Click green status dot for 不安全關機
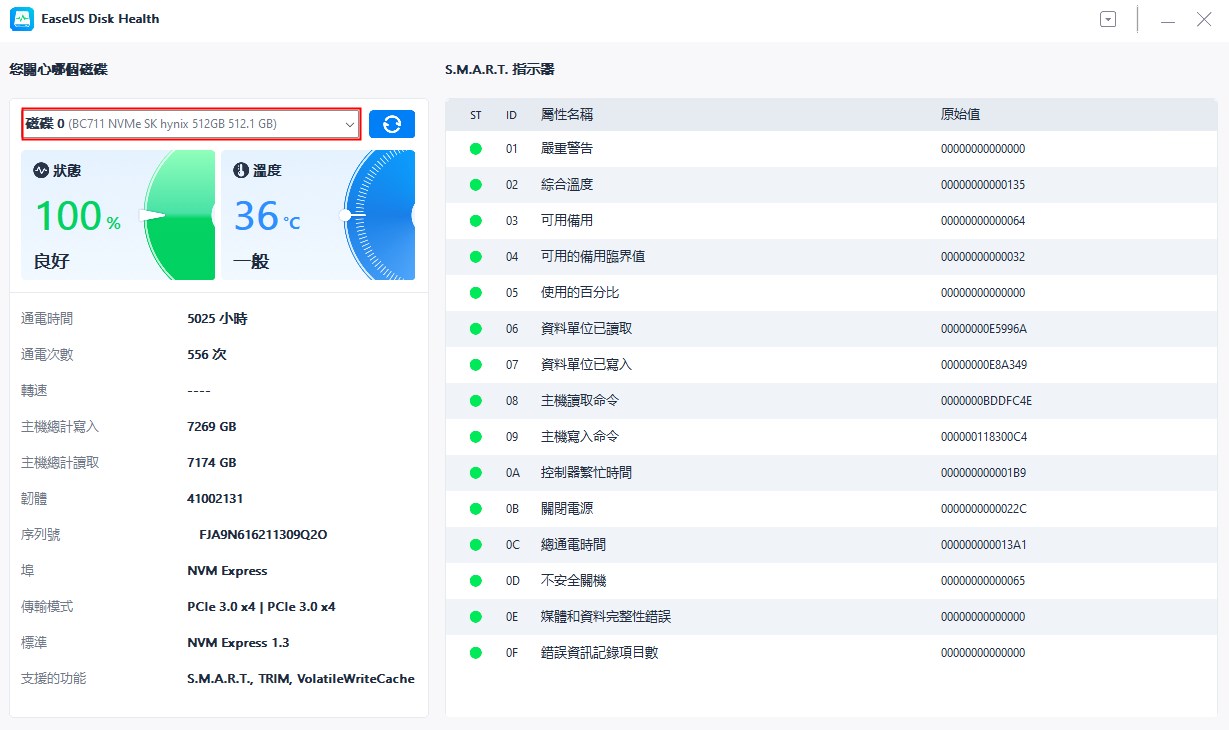 coord(476,581)
